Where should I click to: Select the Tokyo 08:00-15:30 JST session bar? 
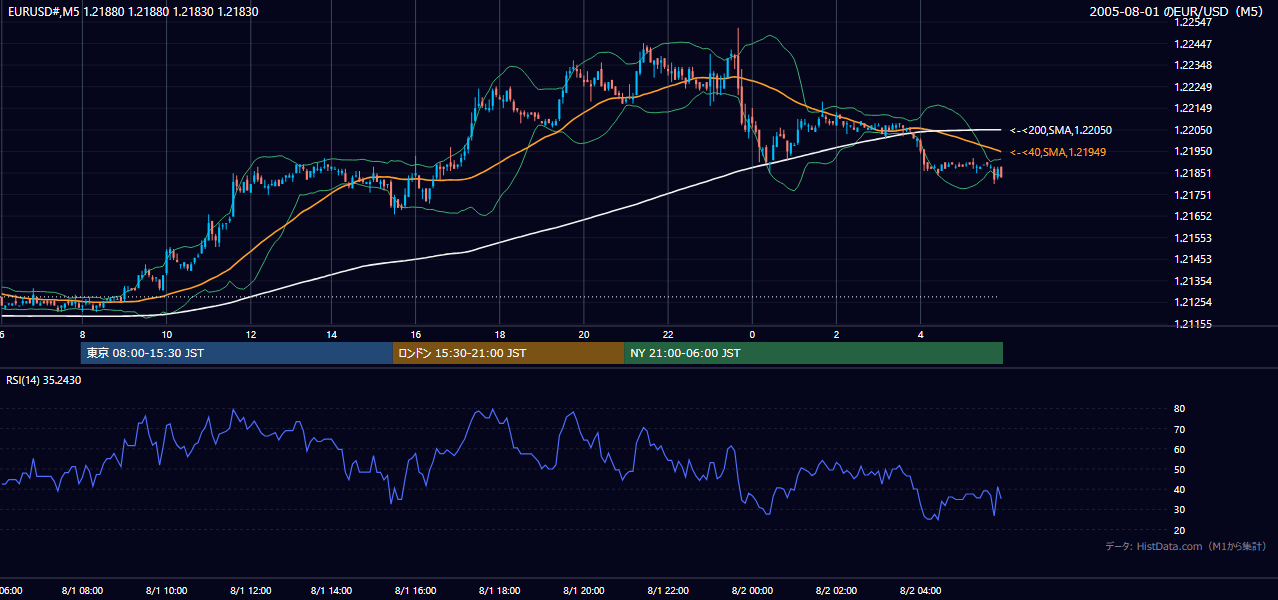point(236,353)
